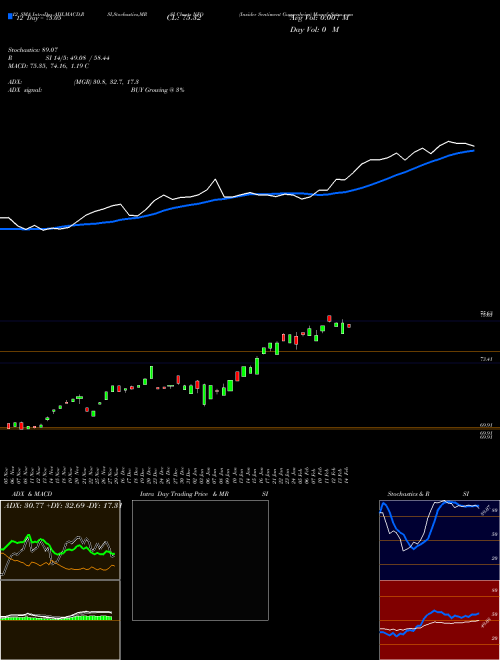Click the 'BUY Growing @ 3%' signal text
This screenshot has height=660, width=500.
157,90
